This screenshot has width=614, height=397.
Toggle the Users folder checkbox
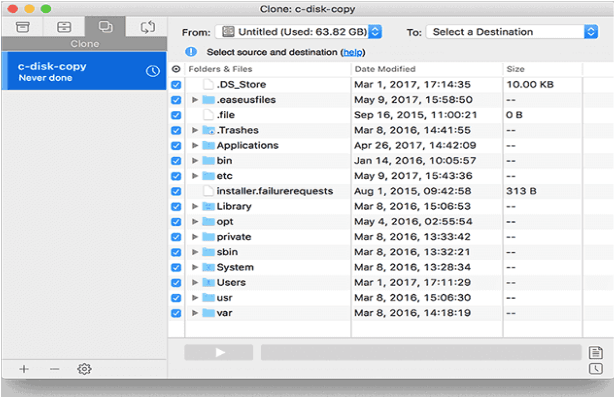point(176,283)
